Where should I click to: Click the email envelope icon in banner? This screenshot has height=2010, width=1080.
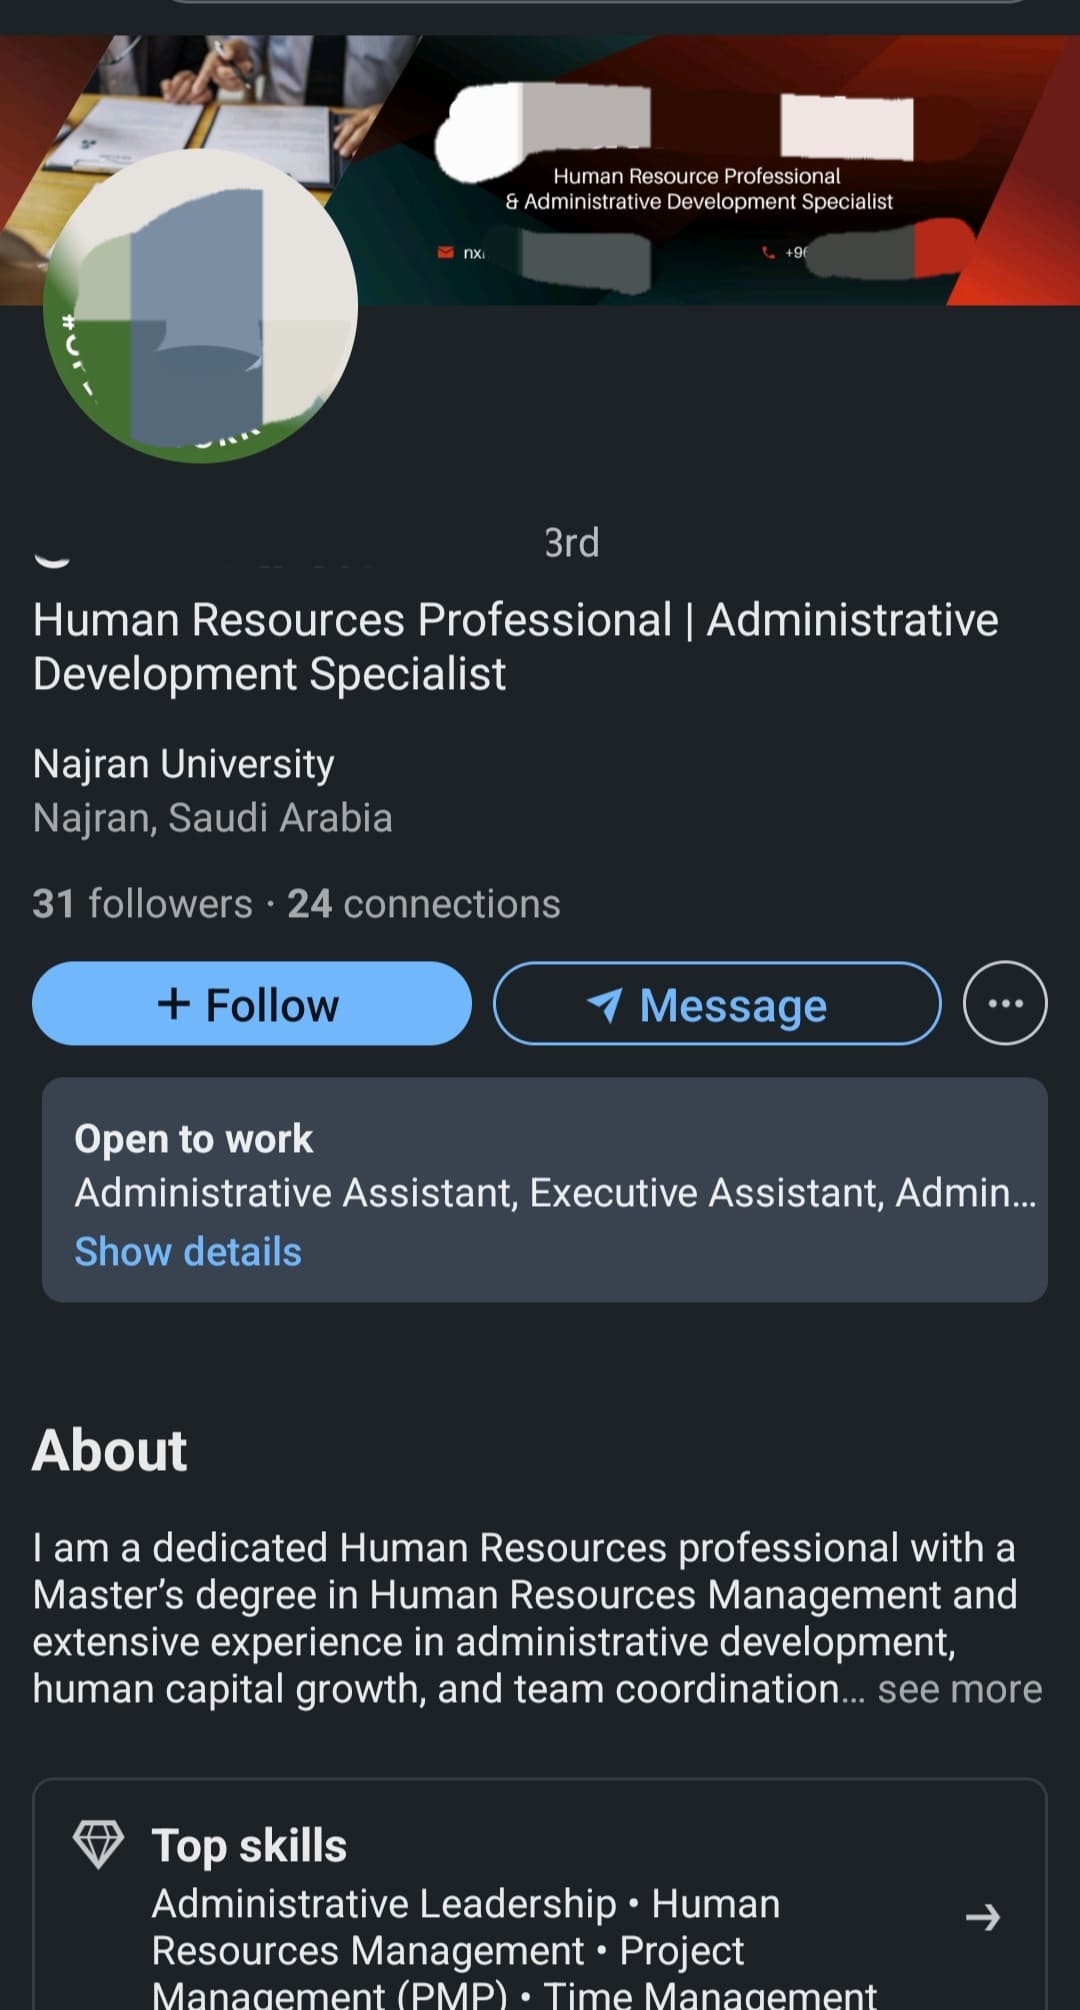tap(446, 253)
